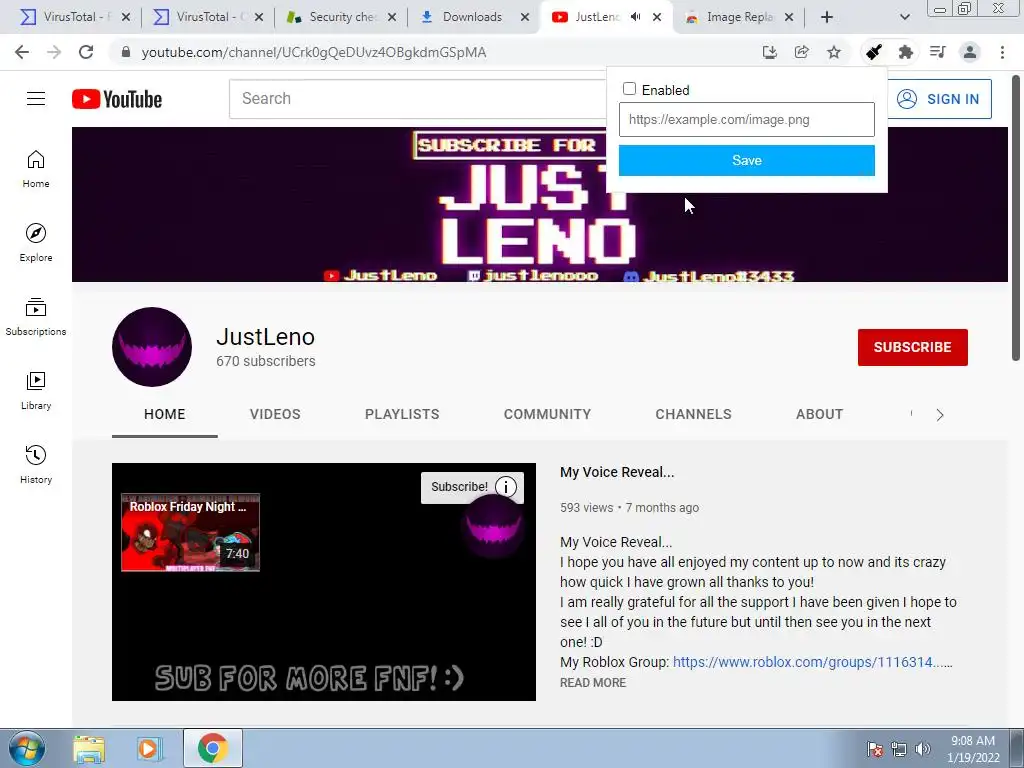Select the channel HOME tab
The image size is (1024, 768).
[165, 414]
